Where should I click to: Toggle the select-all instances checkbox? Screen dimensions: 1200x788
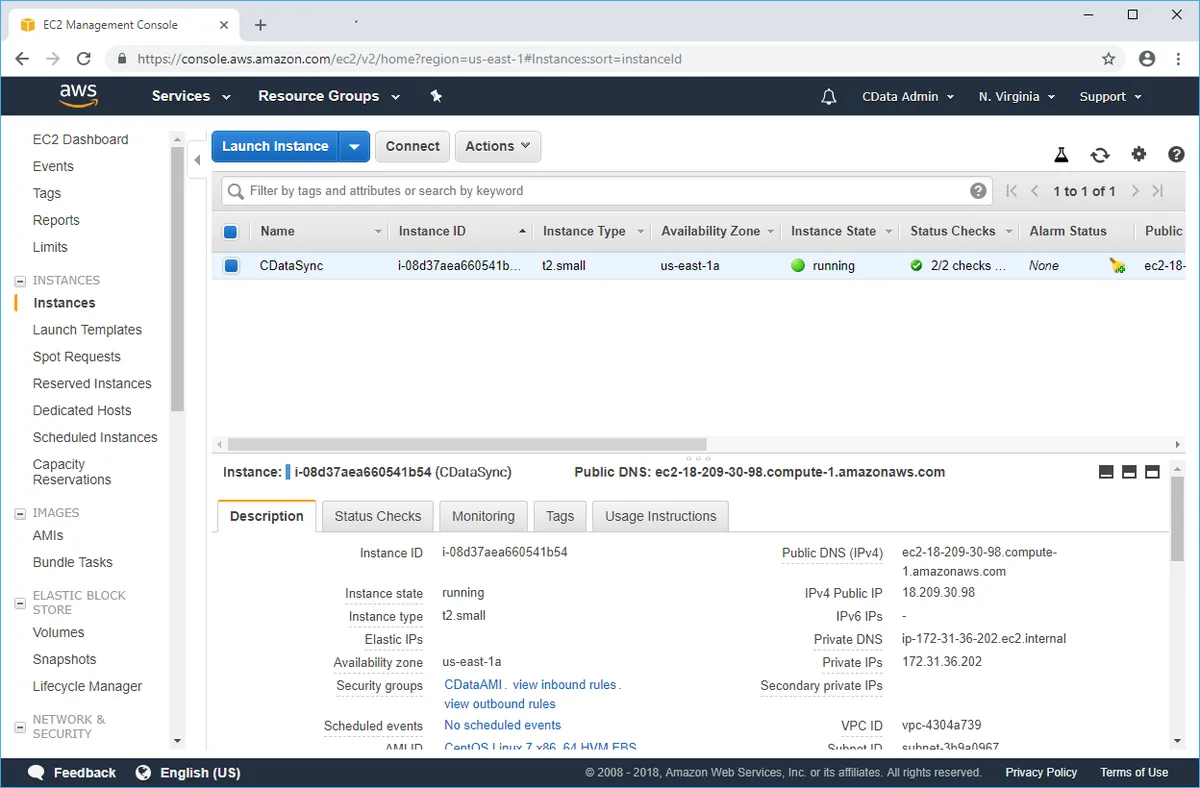tap(230, 232)
